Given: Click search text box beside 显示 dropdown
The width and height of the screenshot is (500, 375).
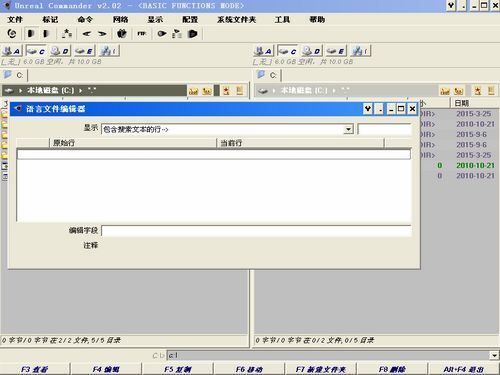Looking at the screenshot, I should [x=384, y=129].
